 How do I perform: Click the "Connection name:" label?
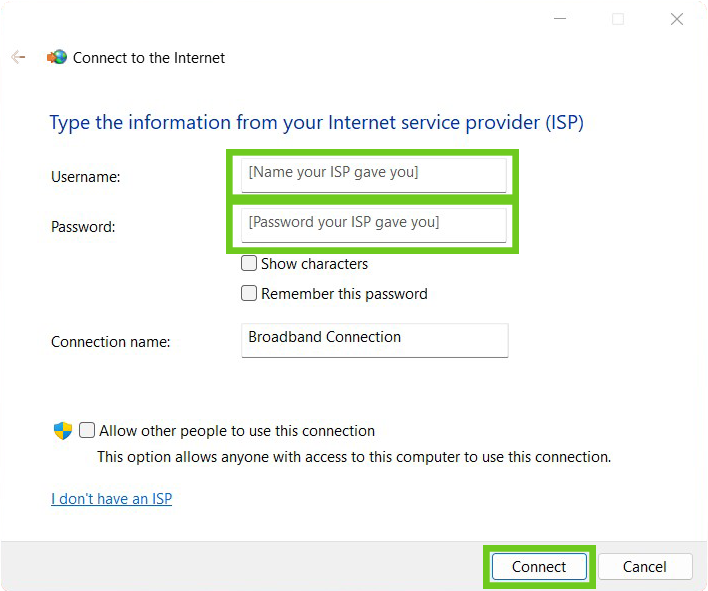coord(110,342)
